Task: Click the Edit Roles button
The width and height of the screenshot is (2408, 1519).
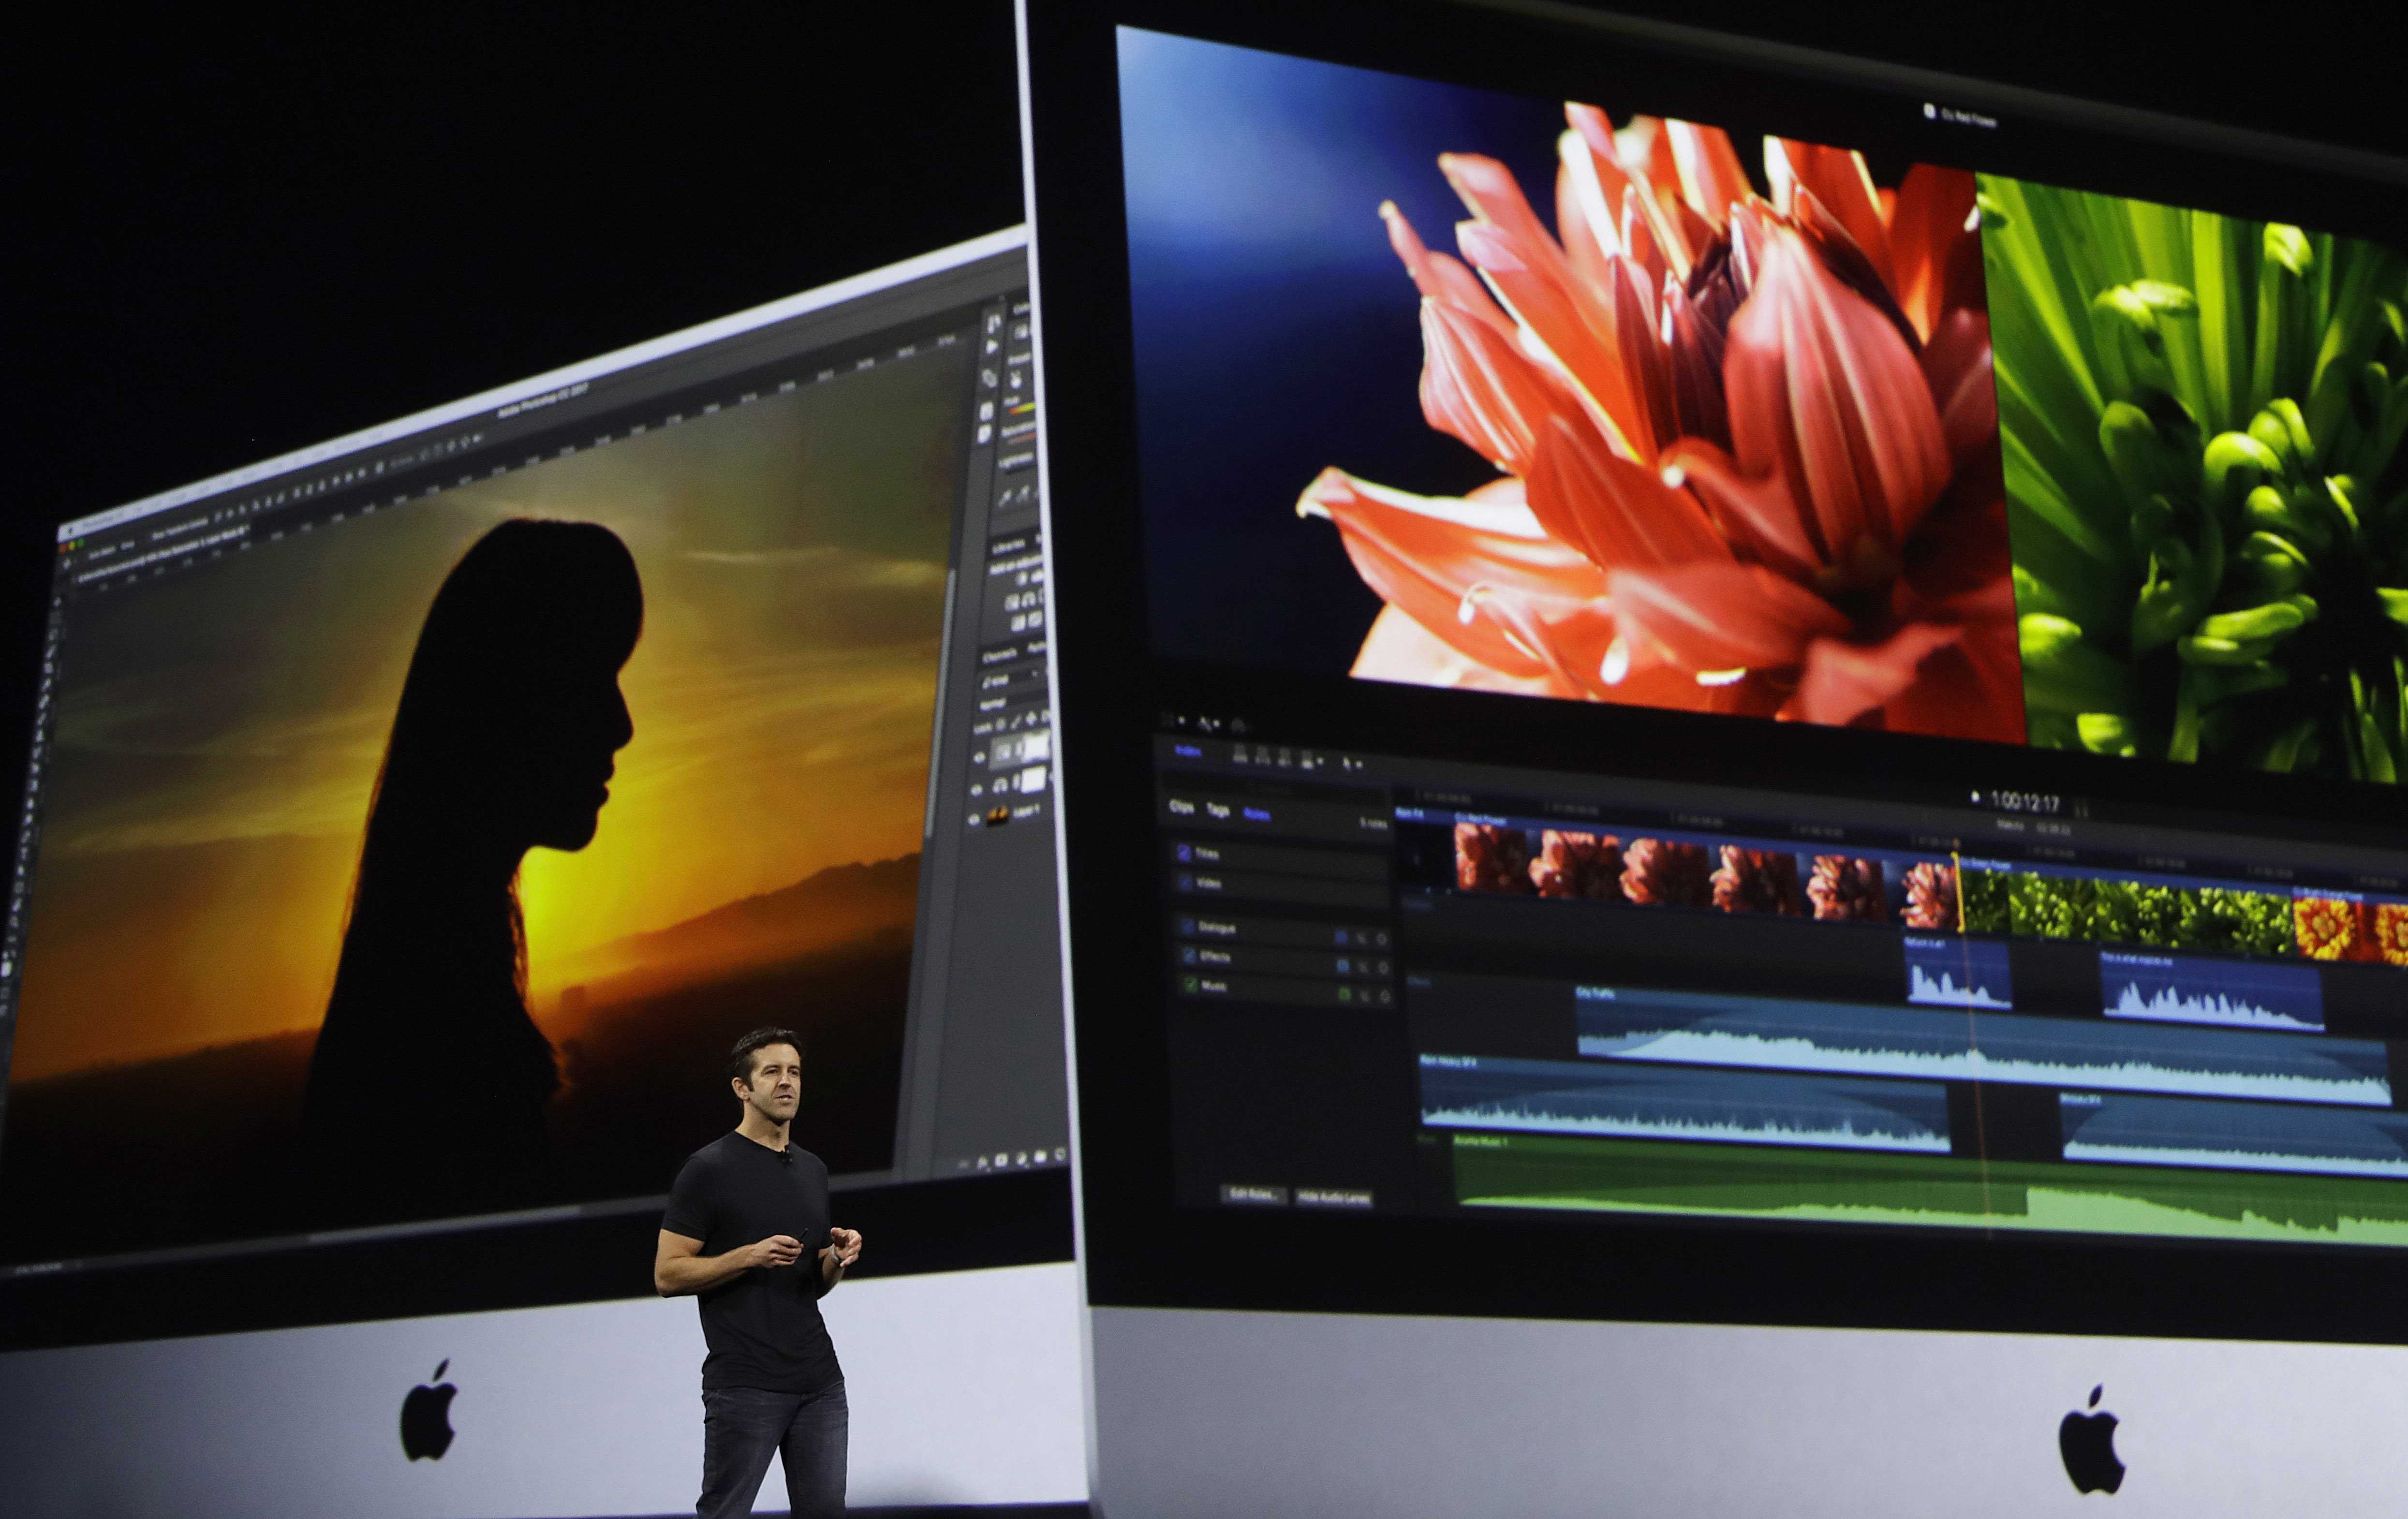Action: tap(1256, 1196)
